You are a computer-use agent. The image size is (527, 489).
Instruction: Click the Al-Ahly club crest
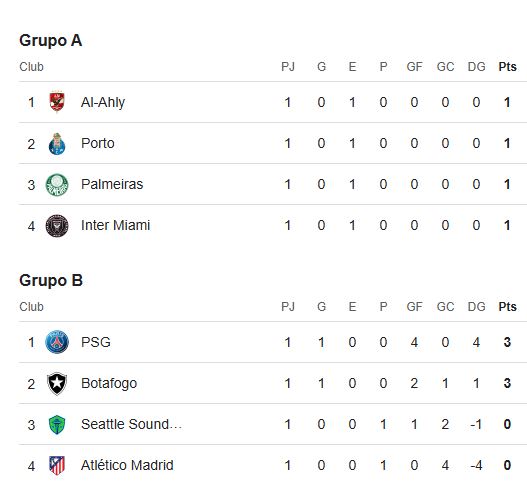57,102
